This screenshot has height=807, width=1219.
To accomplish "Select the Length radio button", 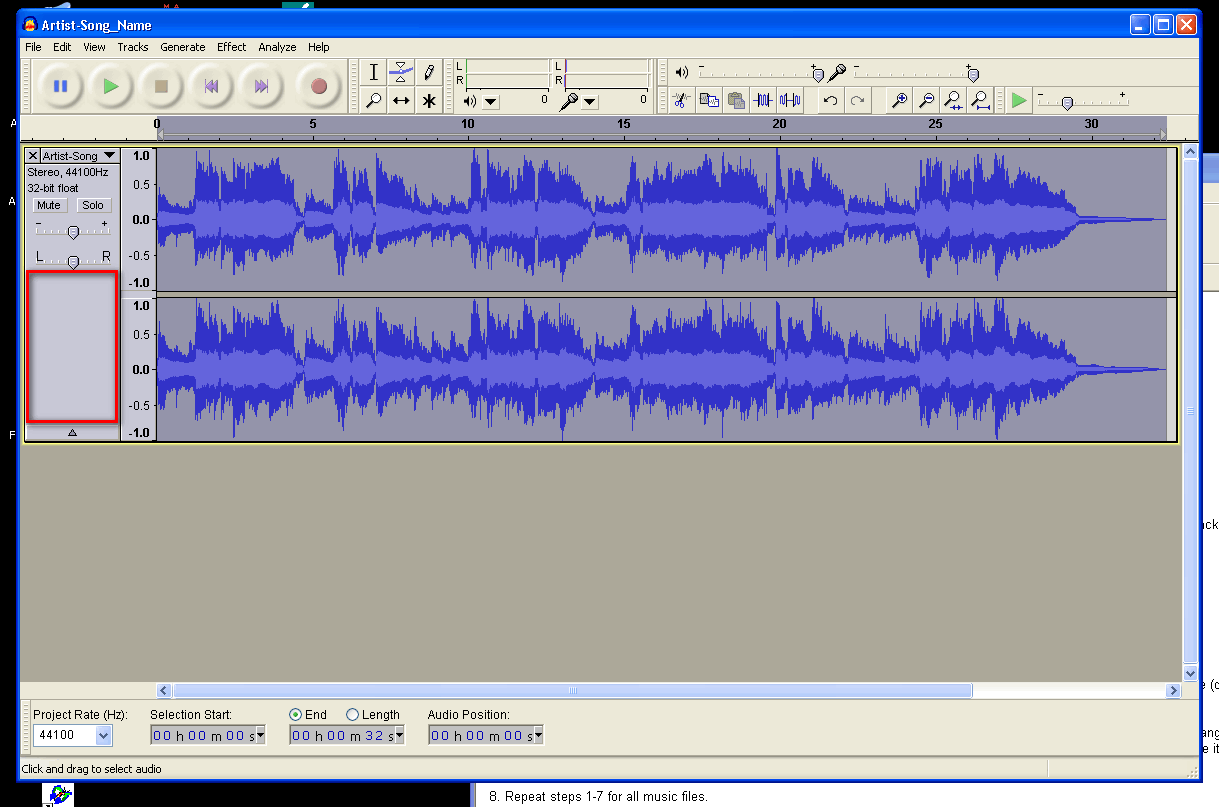I will click(x=352, y=715).
